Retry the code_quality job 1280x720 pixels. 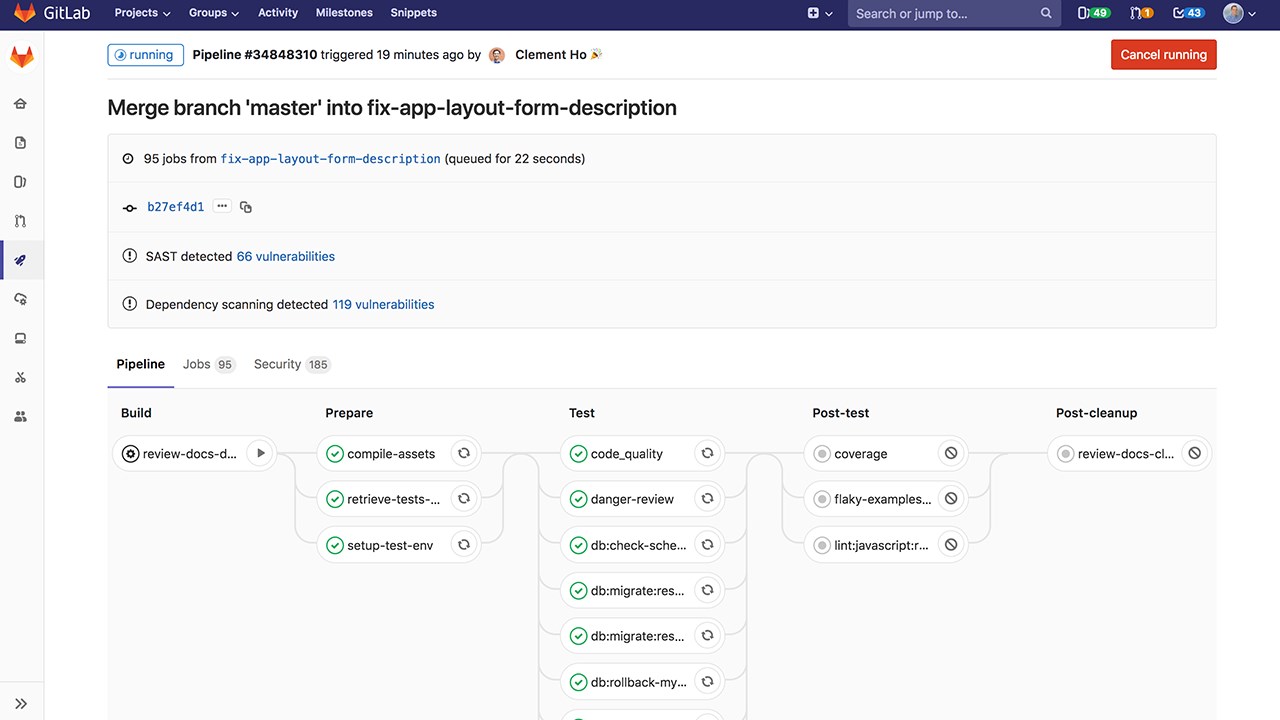coord(707,453)
